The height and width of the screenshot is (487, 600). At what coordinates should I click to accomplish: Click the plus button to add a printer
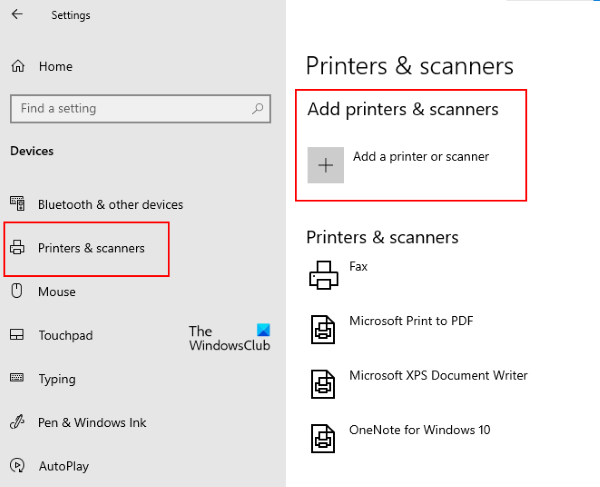(326, 165)
